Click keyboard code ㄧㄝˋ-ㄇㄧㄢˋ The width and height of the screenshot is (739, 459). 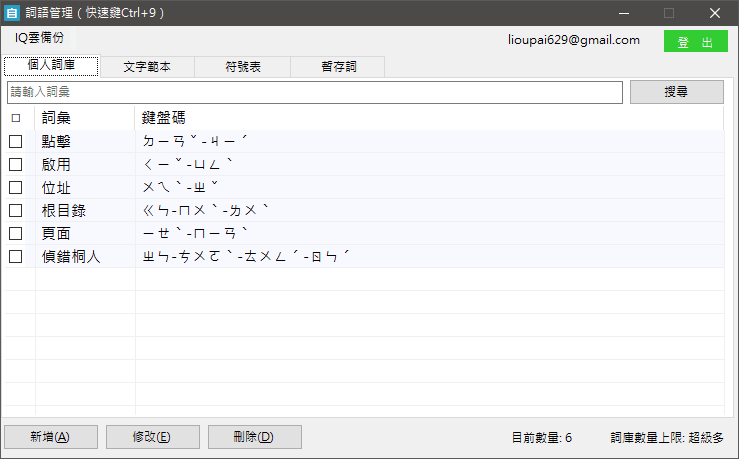click(195, 233)
